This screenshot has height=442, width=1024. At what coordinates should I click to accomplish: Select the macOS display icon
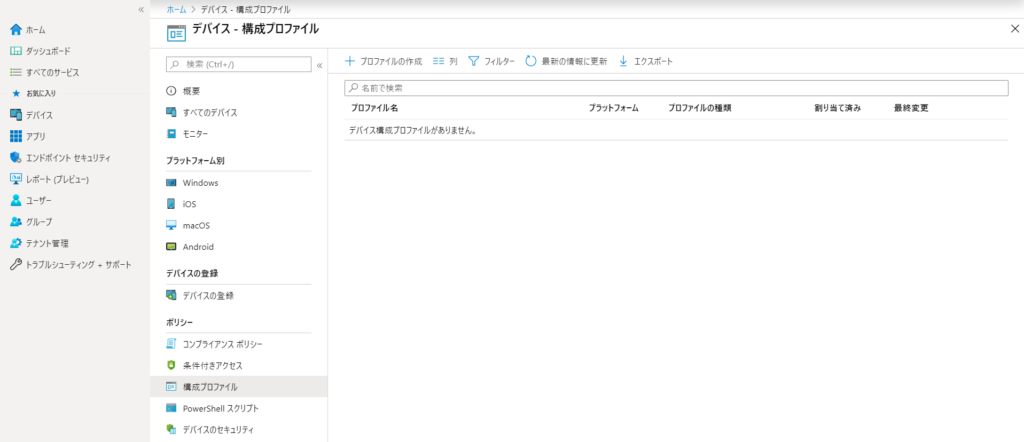[171, 225]
